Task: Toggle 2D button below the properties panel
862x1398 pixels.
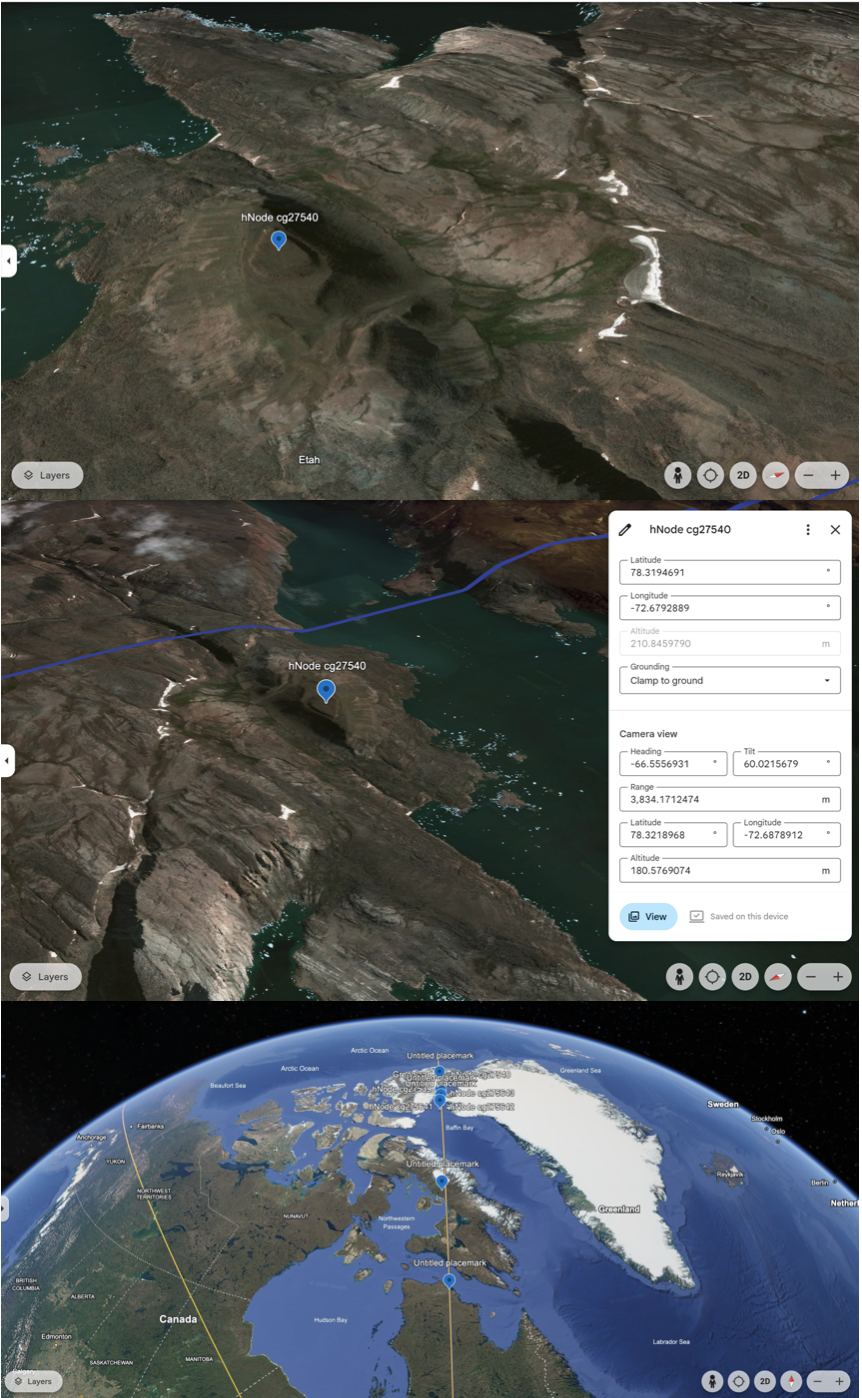Action: pos(745,977)
